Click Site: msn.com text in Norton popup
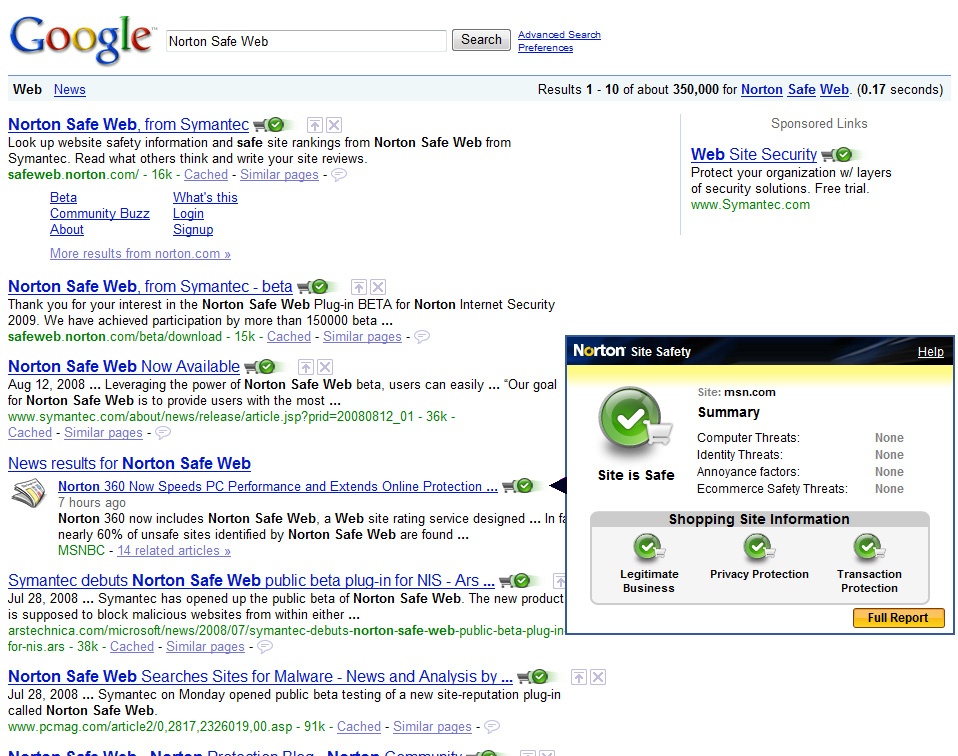This screenshot has height=756, width=958. click(x=736, y=392)
